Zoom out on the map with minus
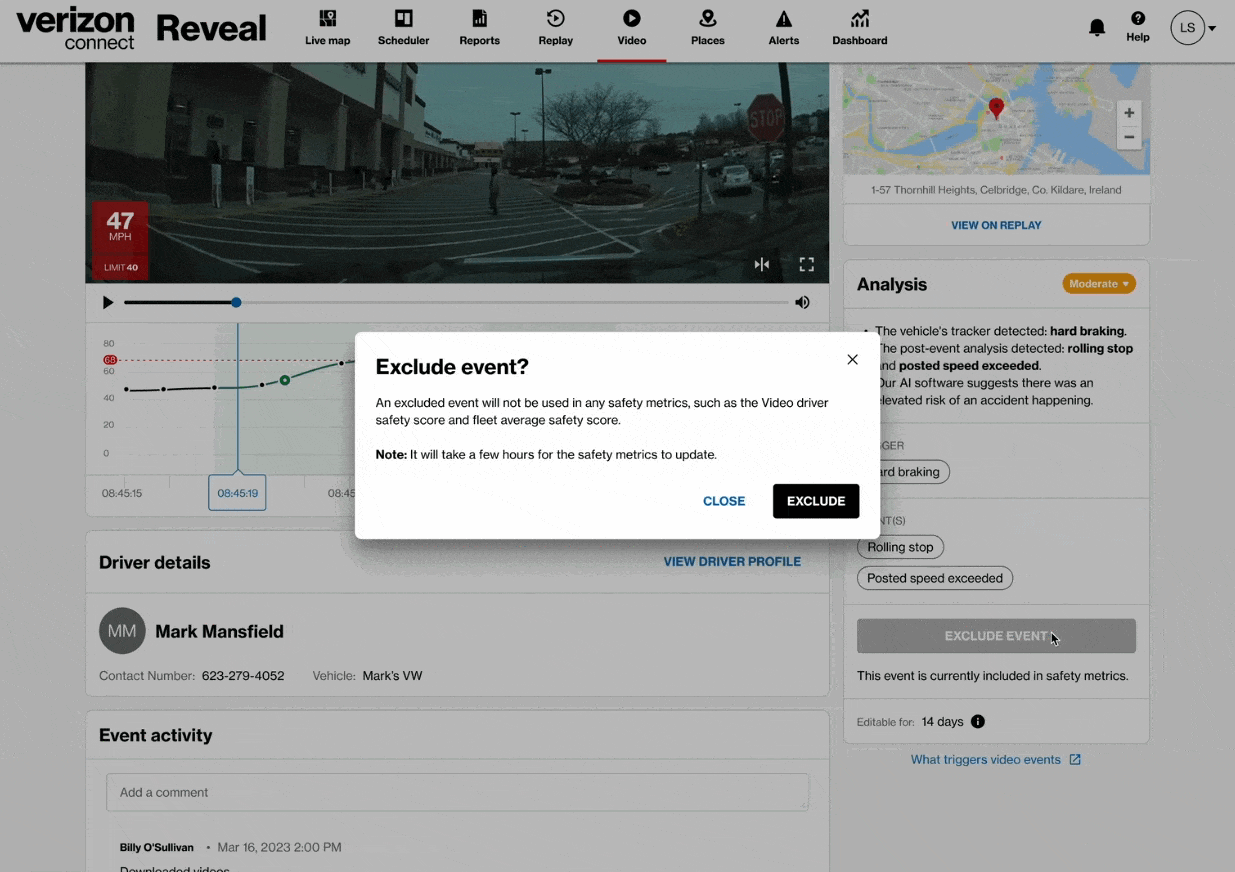 [x=1128, y=137]
